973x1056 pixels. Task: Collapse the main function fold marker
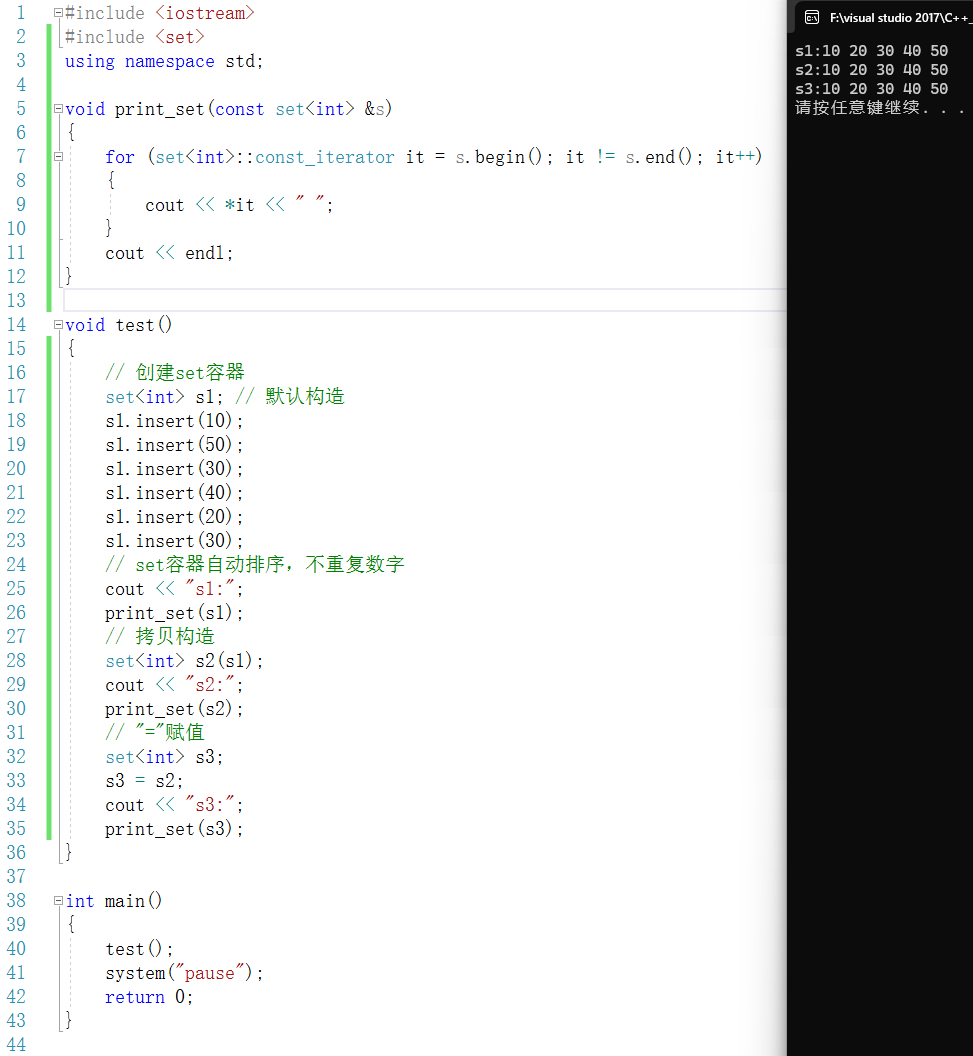(x=59, y=900)
